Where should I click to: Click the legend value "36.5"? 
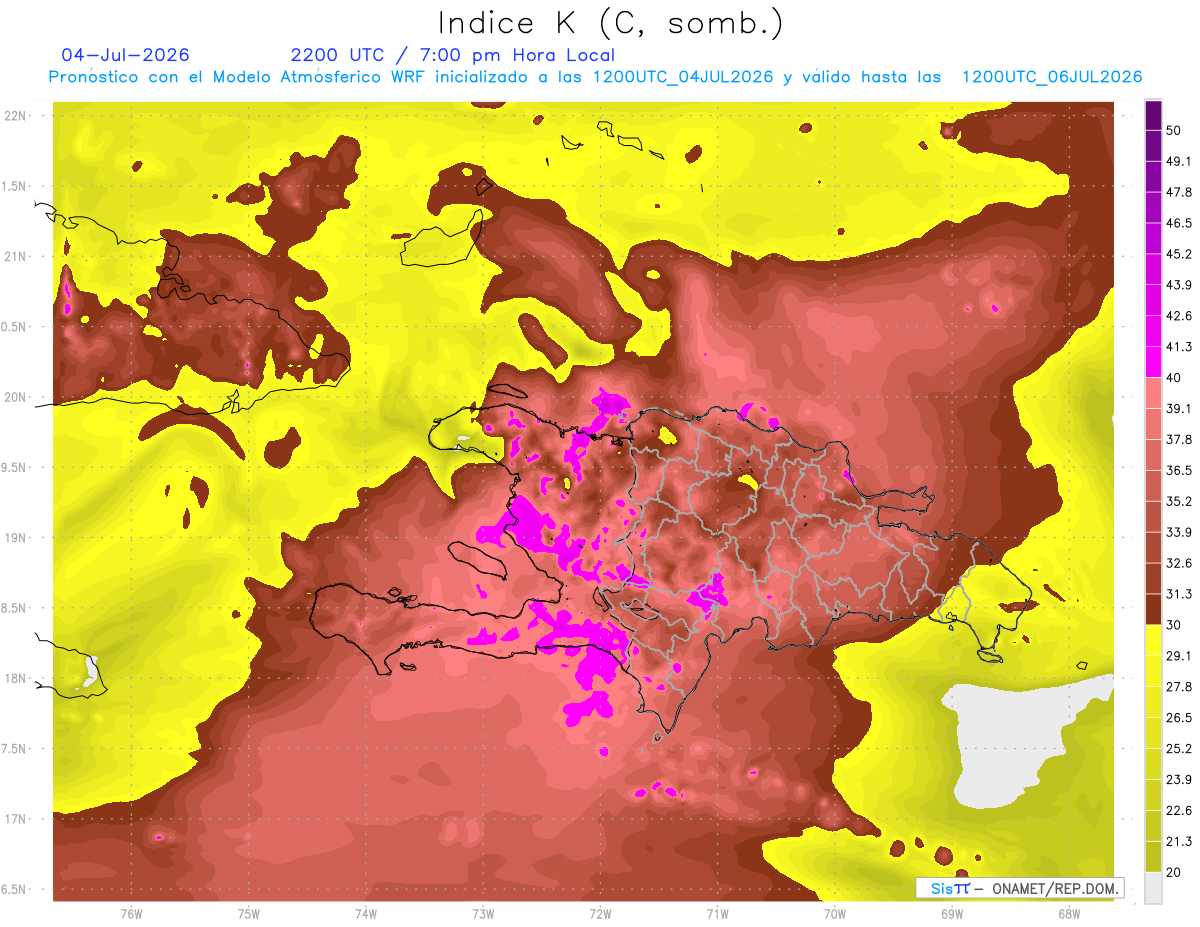click(1178, 470)
